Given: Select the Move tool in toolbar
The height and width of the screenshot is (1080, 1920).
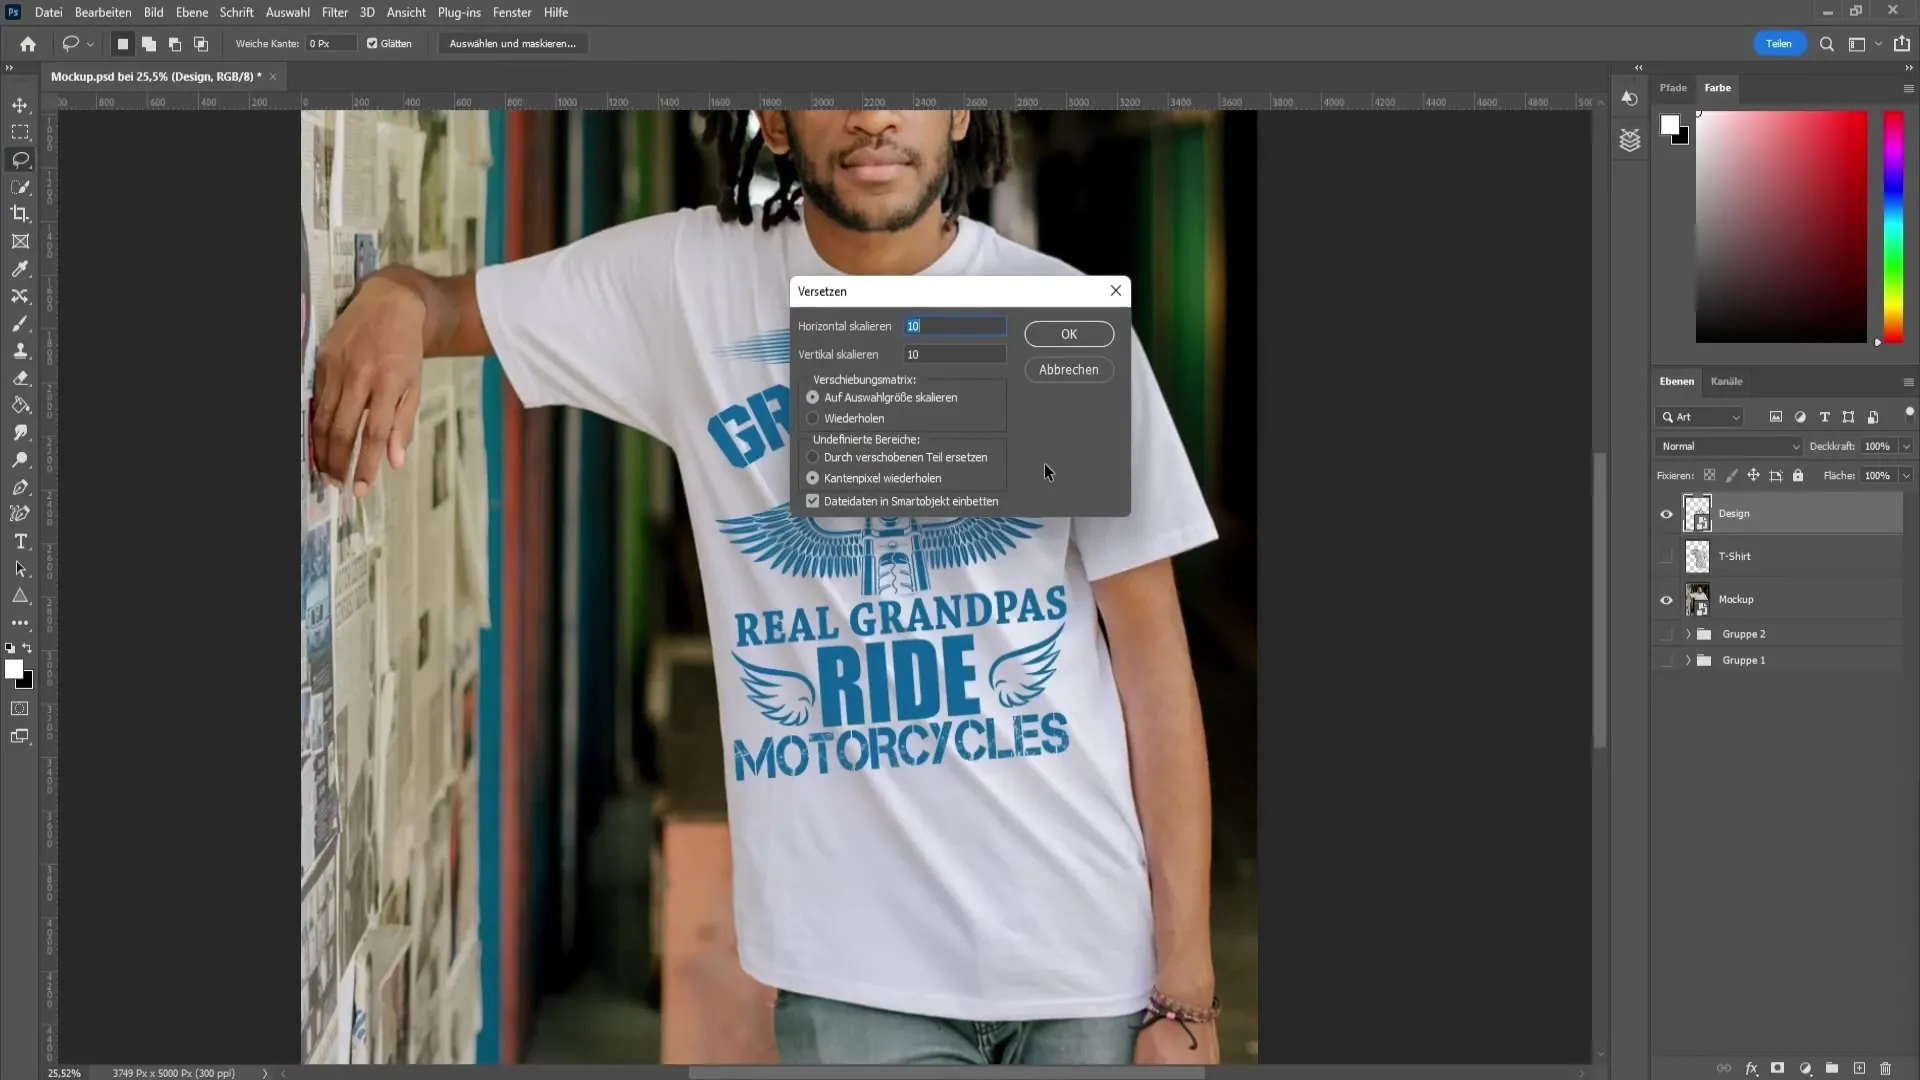Looking at the screenshot, I should pos(20,104).
